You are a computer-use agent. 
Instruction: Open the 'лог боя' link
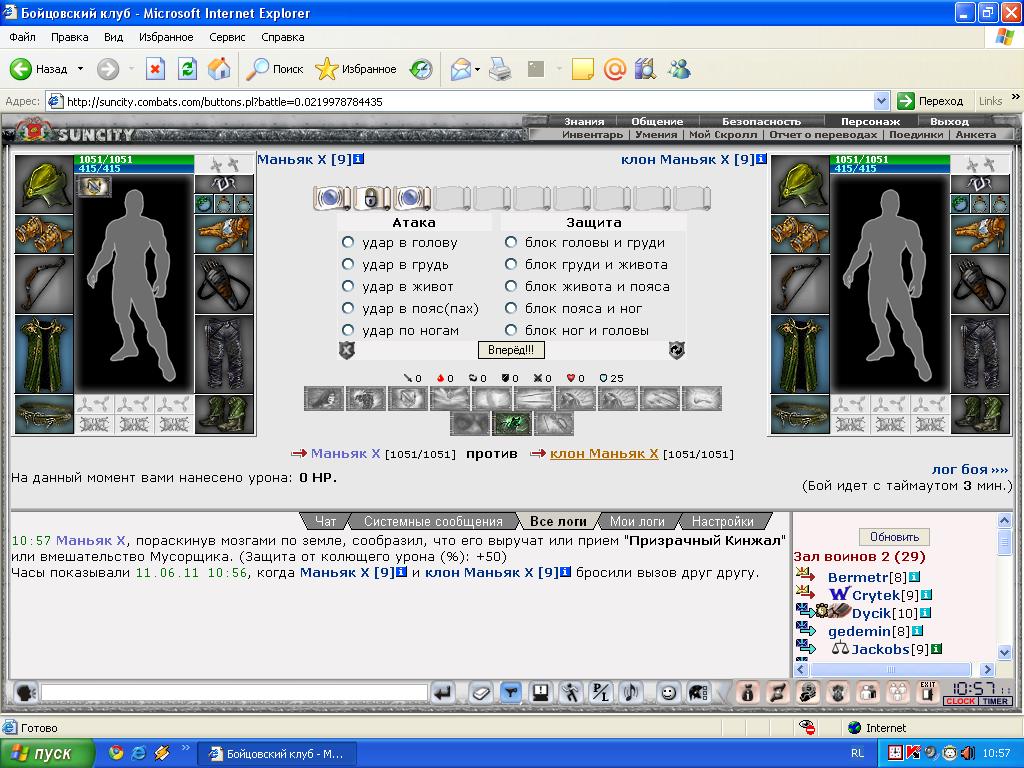click(970, 470)
